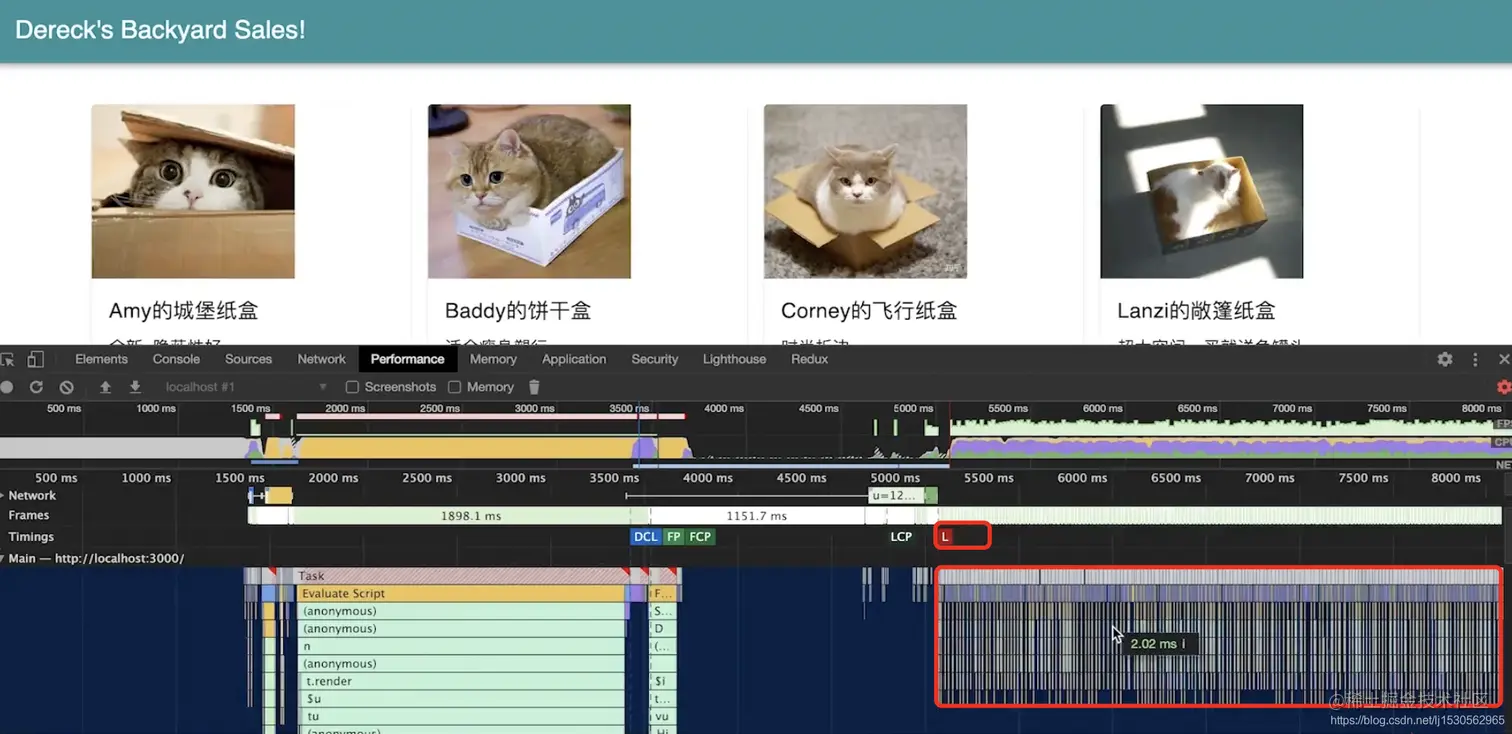This screenshot has height=734, width=1512.
Task: Open Amy的城堡纸盒 cat image
Action: [193, 191]
